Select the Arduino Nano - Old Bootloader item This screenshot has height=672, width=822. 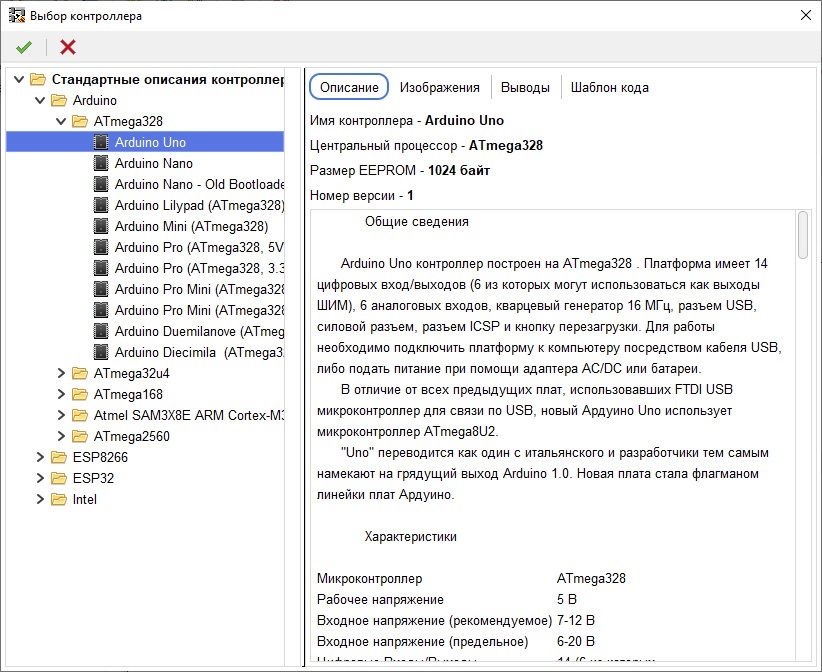(x=199, y=184)
